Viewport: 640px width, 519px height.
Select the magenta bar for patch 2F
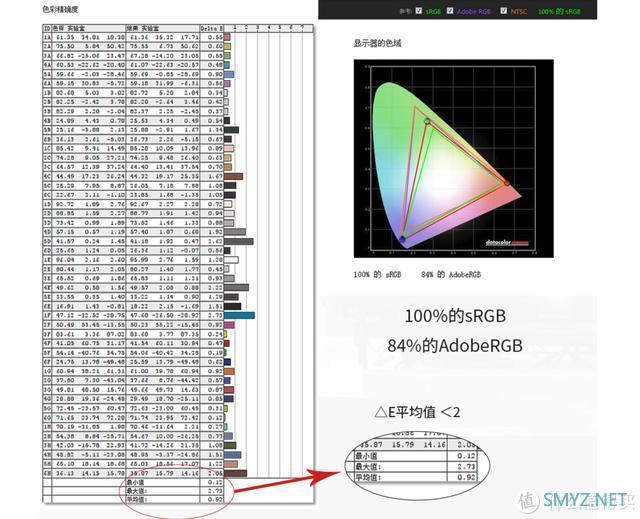(229, 325)
